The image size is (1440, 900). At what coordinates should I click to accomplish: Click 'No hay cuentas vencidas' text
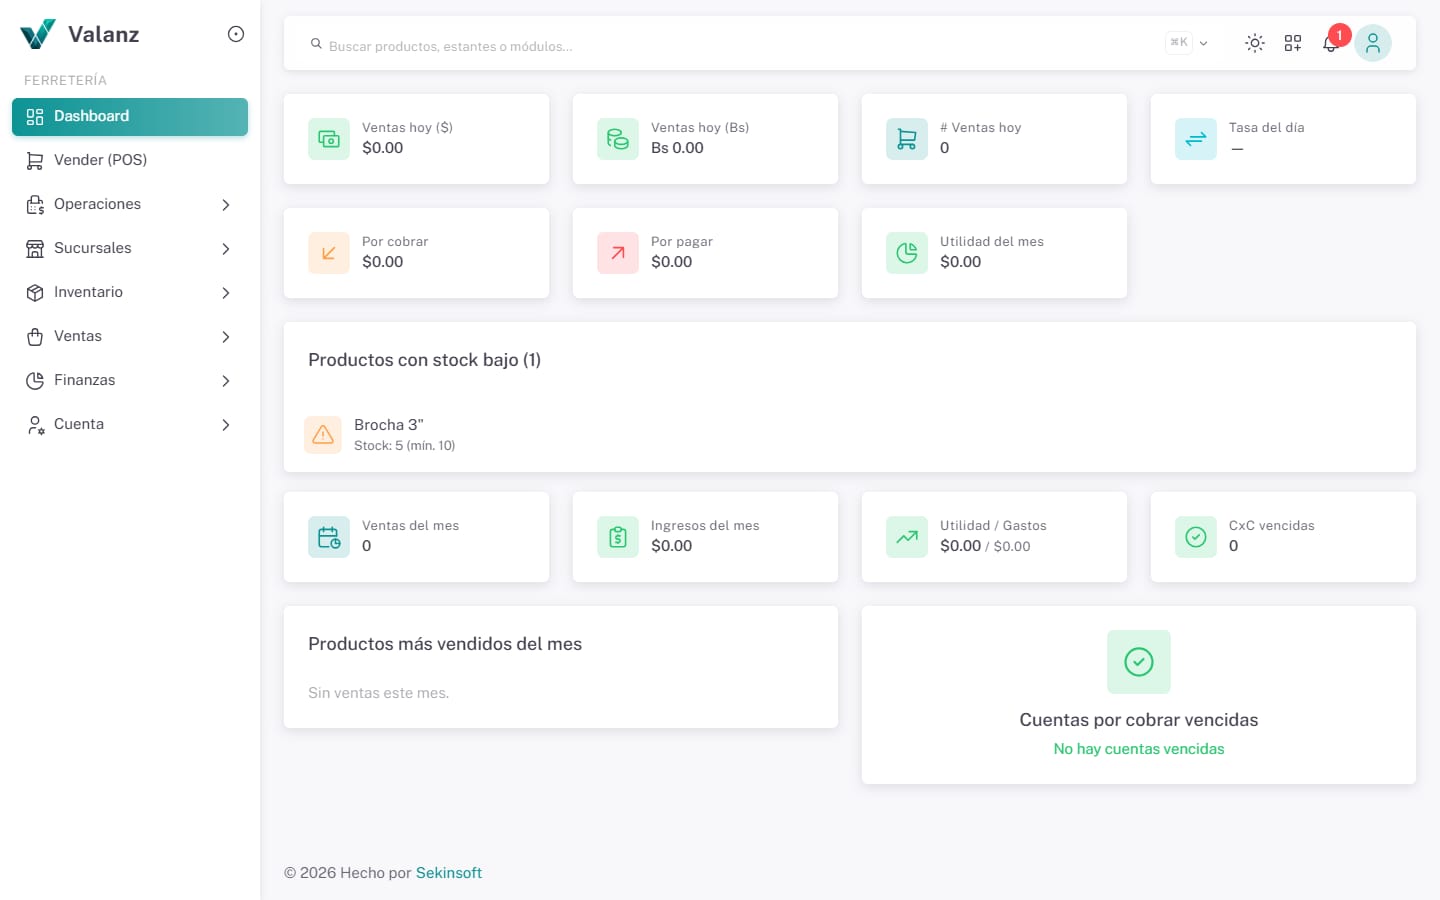point(1139,749)
